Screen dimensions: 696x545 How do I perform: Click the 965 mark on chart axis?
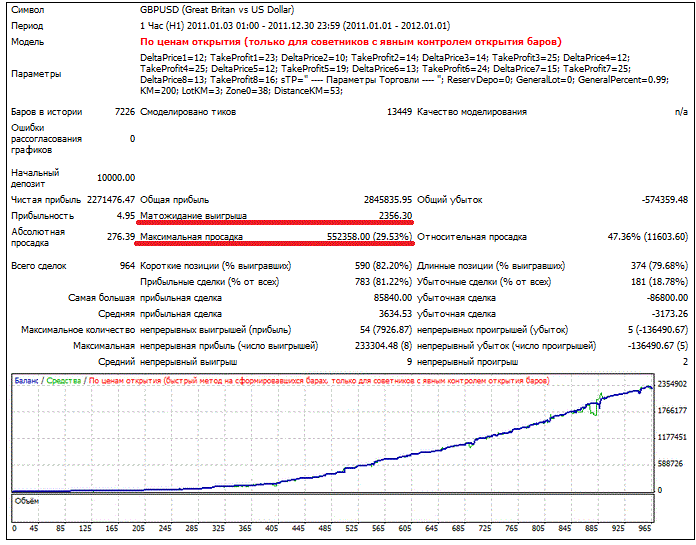tap(644, 528)
